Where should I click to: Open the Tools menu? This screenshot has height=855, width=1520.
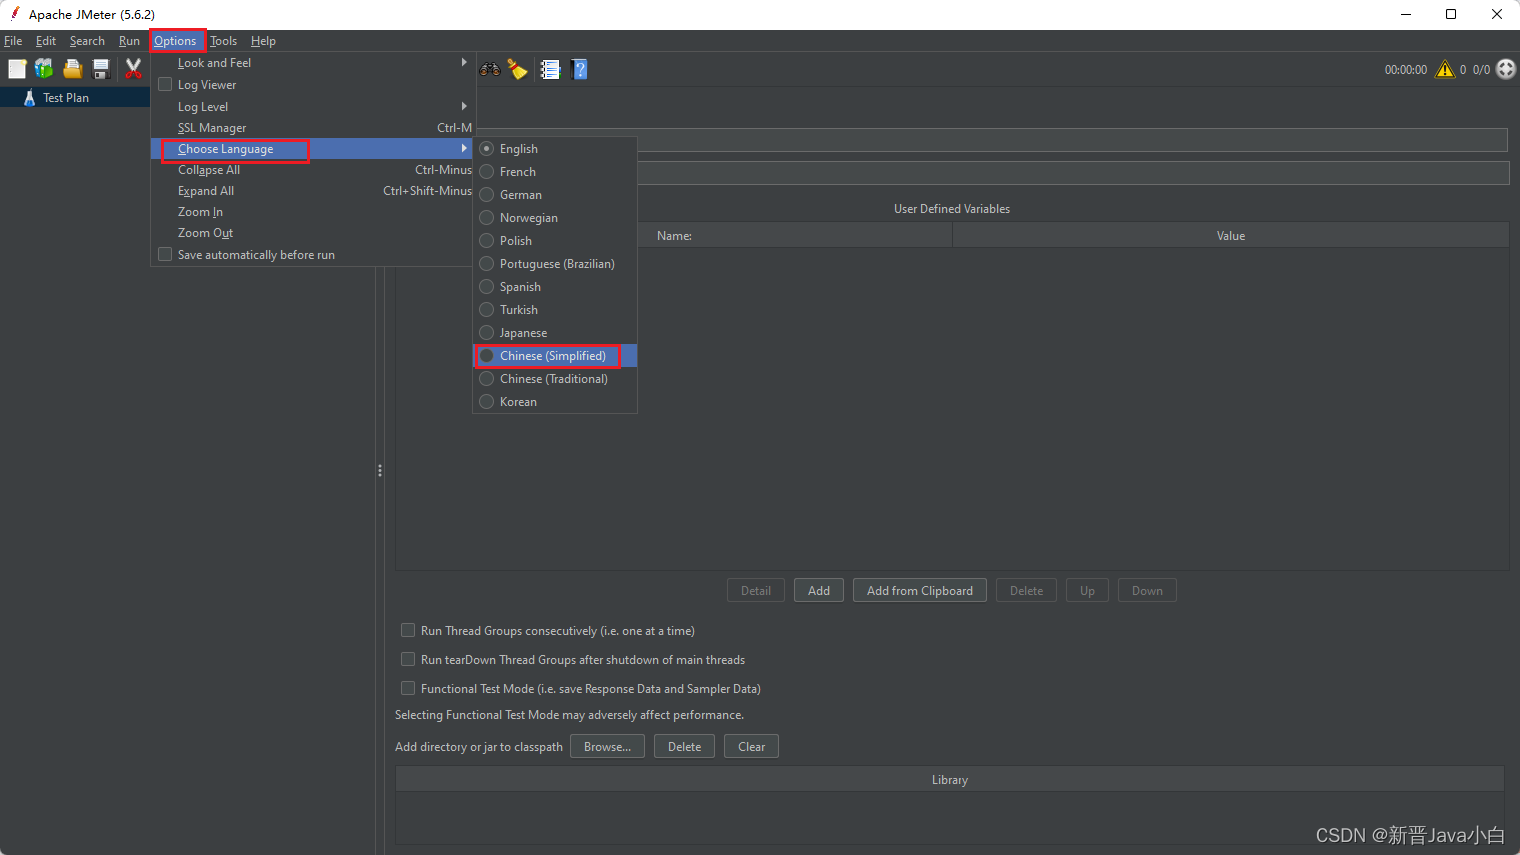223,41
